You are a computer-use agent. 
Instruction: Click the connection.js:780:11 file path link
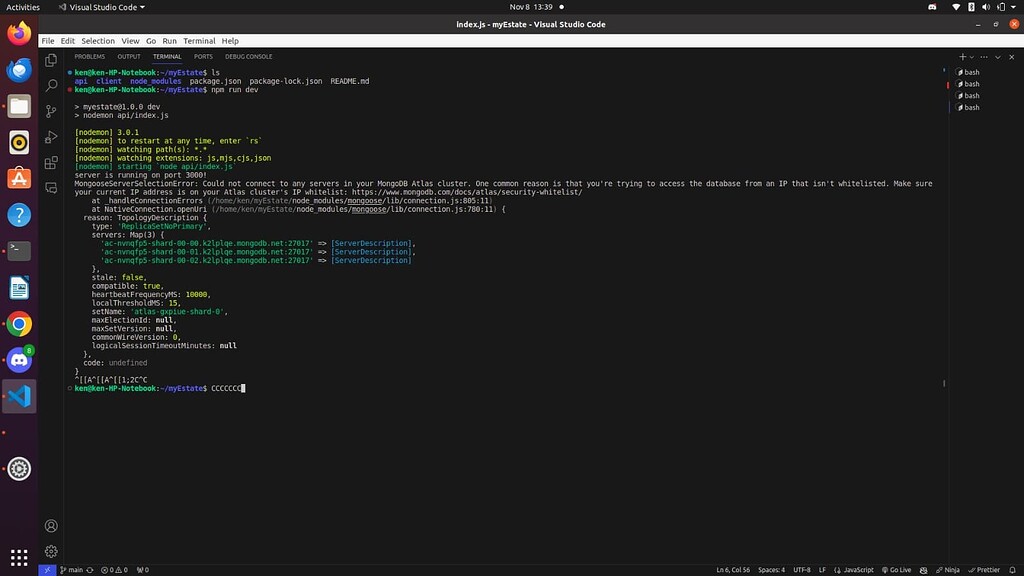tap(354, 210)
